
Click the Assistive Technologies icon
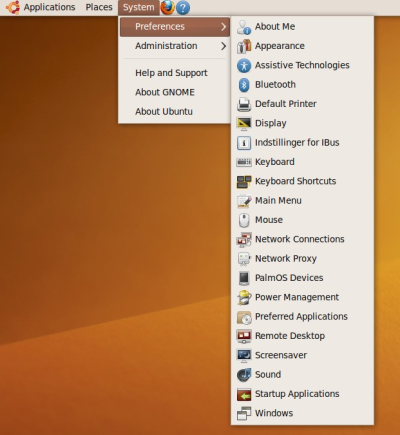pyautogui.click(x=244, y=65)
